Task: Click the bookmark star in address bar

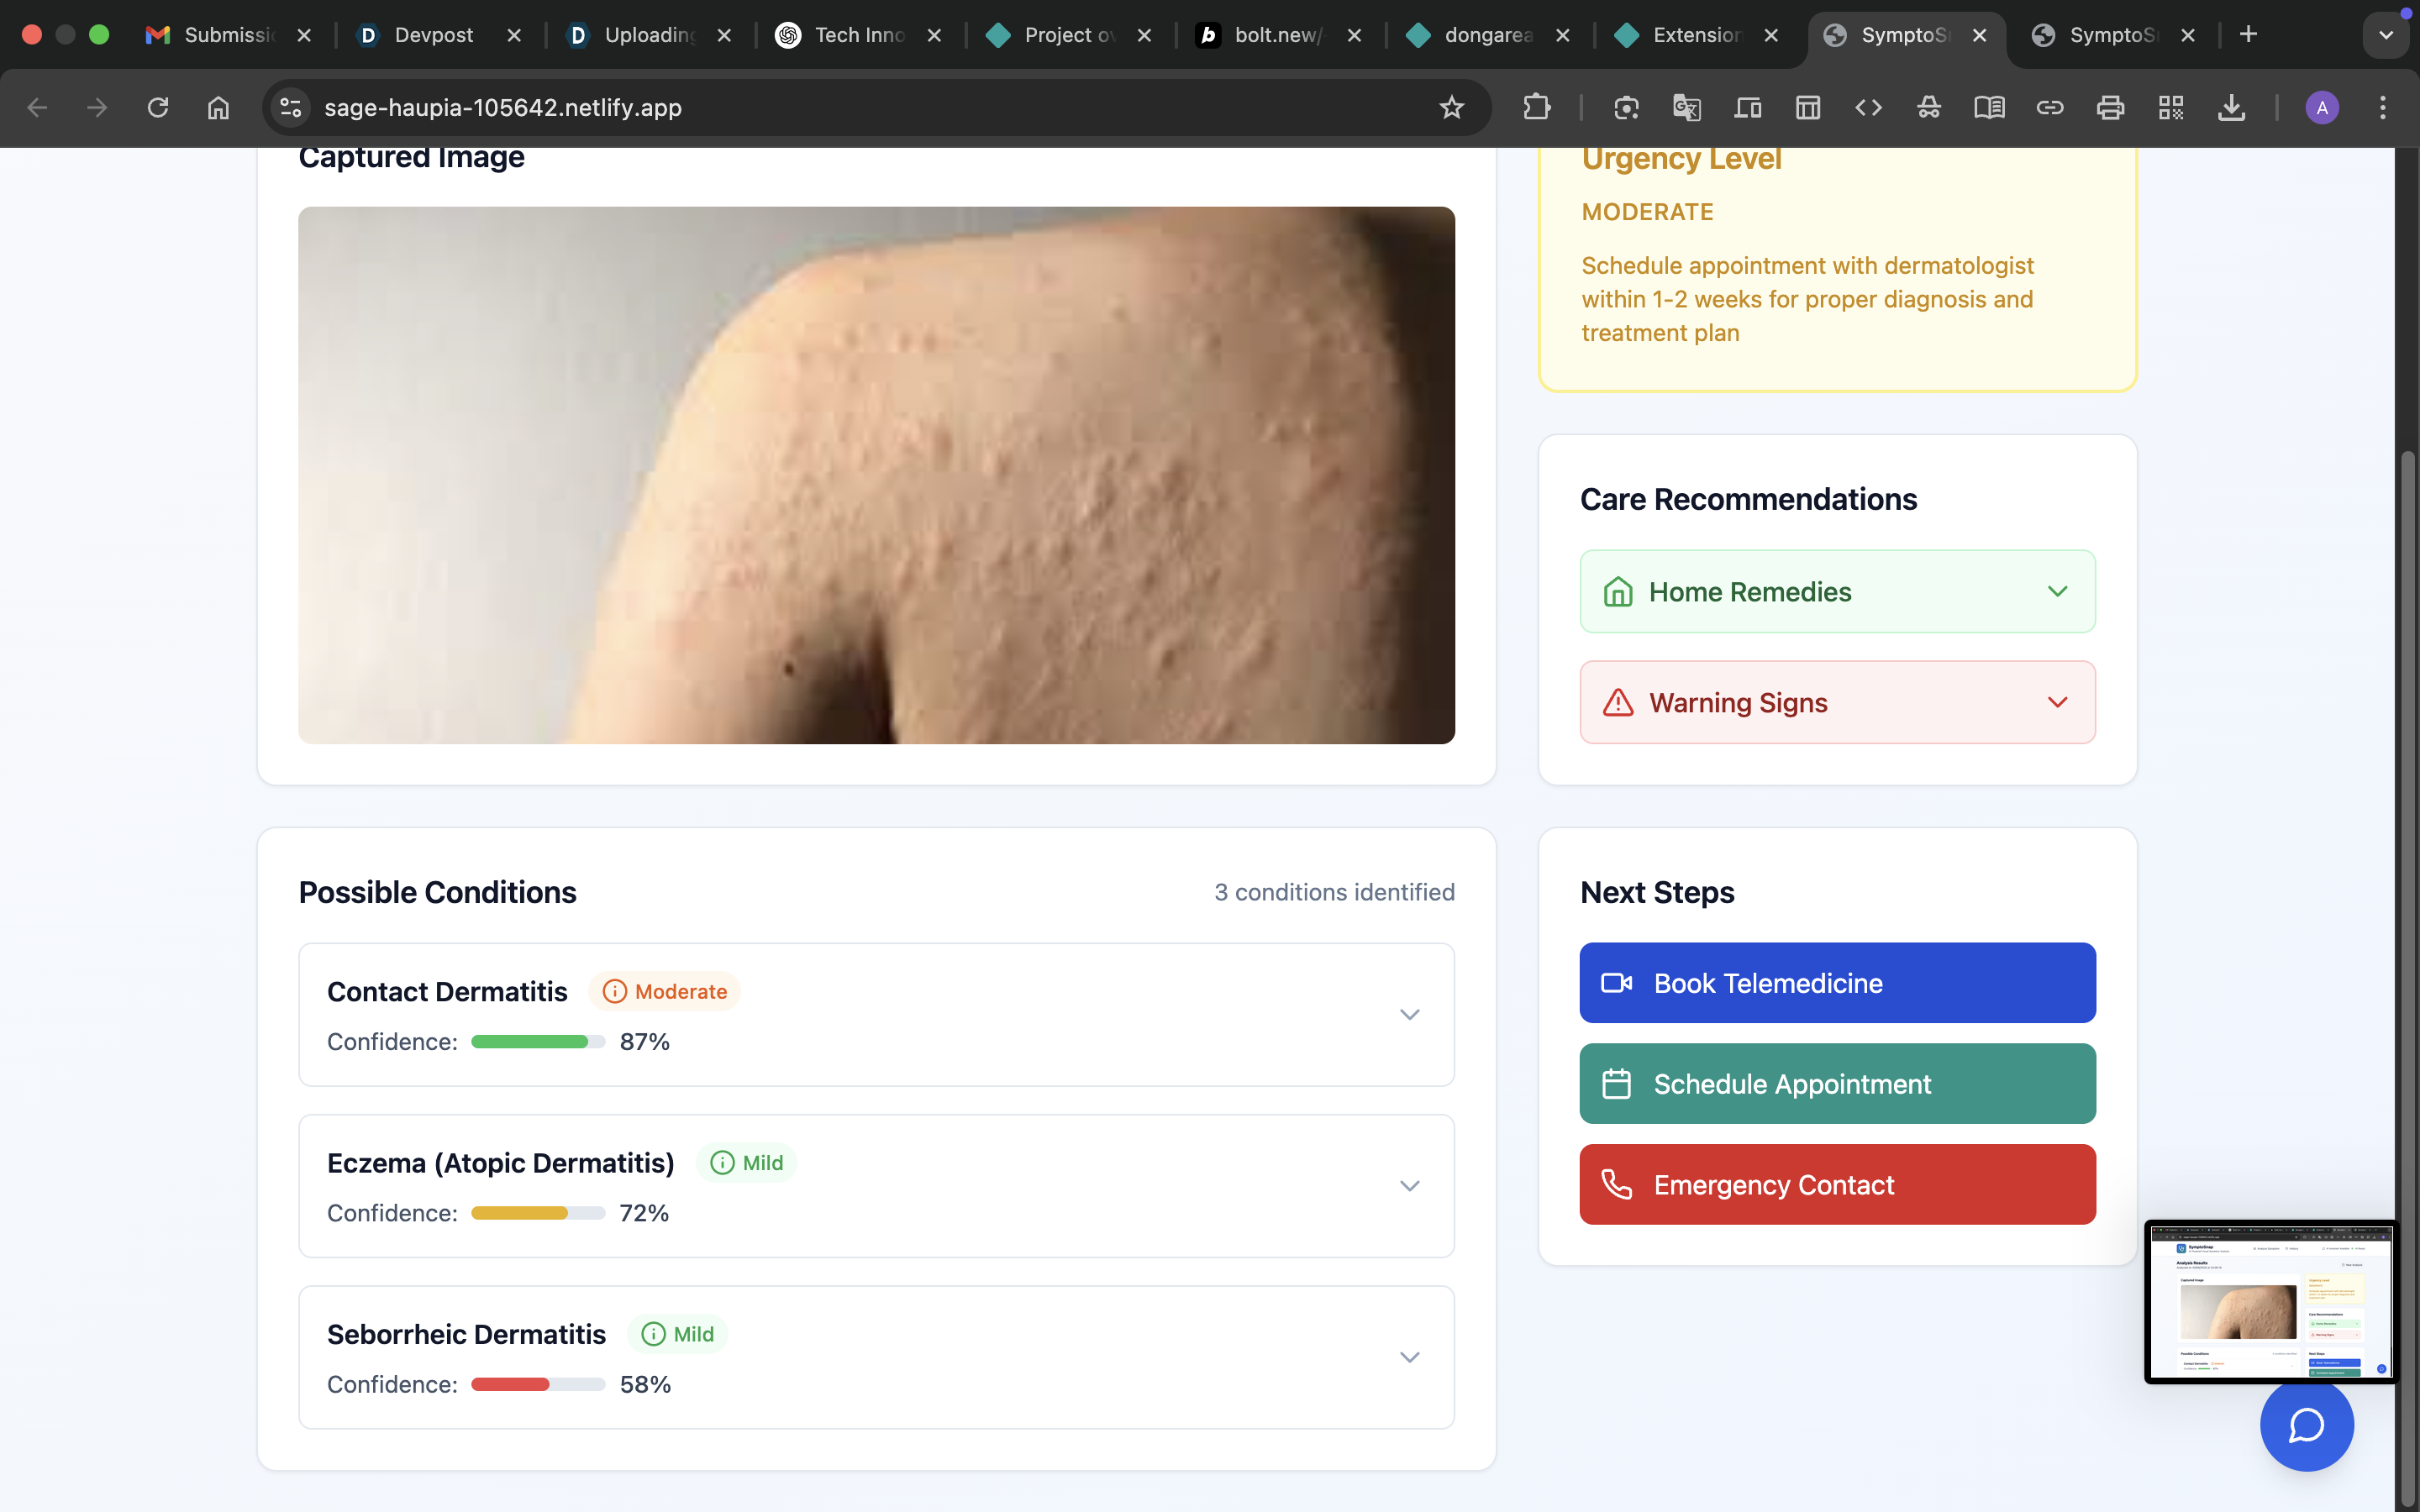Action: click(x=1451, y=107)
